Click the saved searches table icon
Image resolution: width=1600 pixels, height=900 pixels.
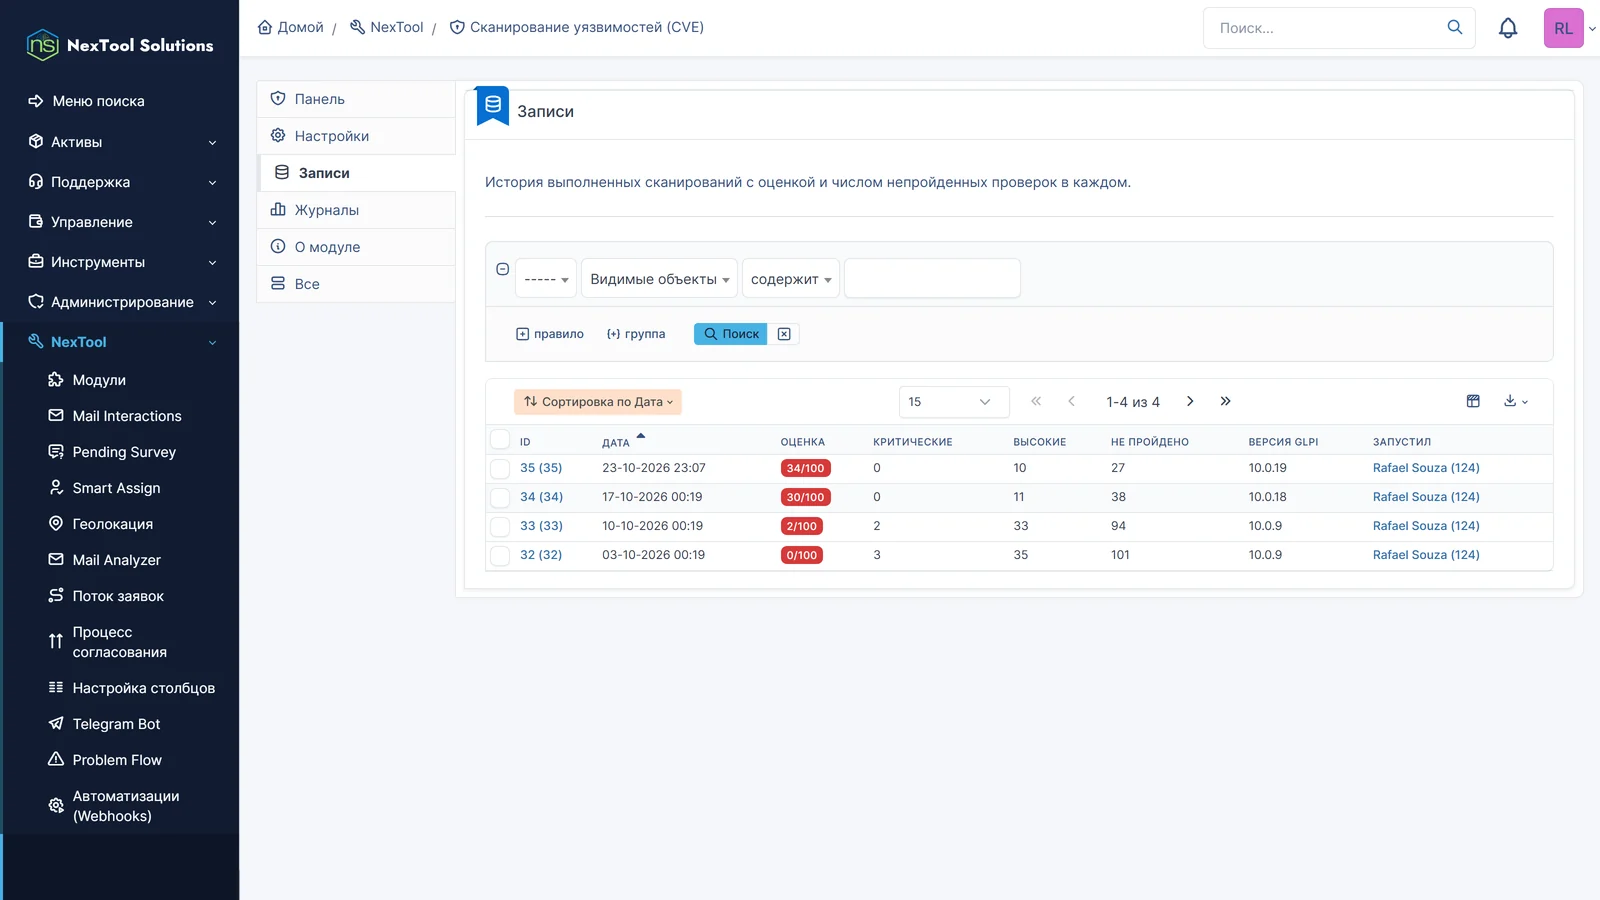point(1473,401)
